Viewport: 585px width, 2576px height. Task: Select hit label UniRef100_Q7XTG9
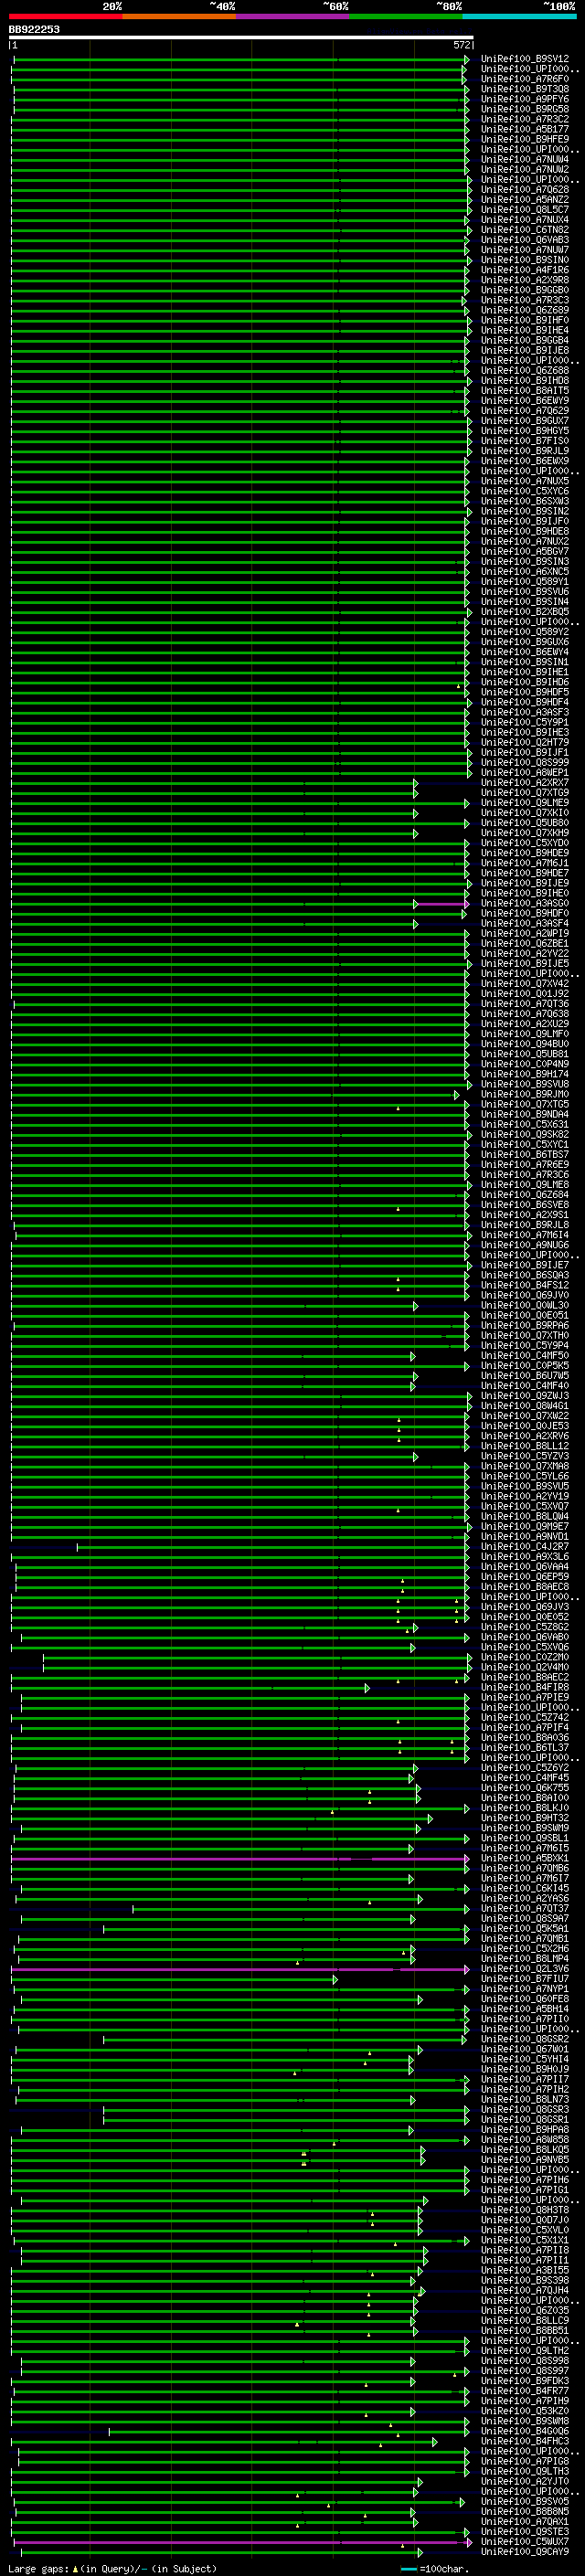click(525, 793)
